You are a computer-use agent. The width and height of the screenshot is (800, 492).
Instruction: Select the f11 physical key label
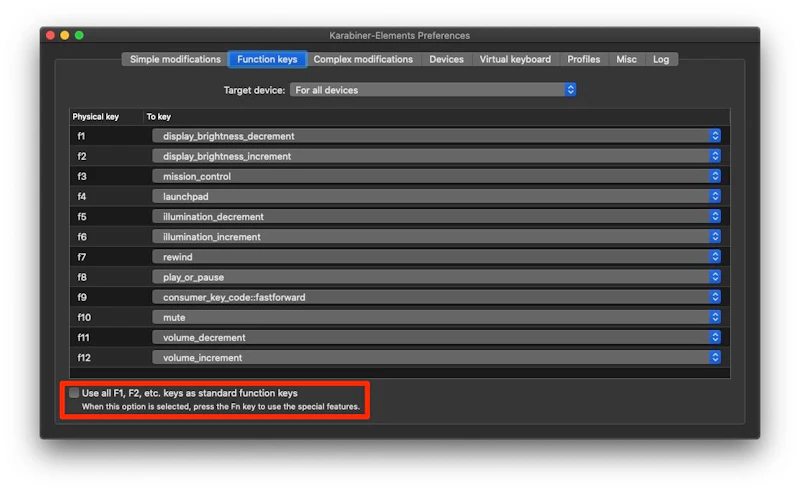coord(83,338)
